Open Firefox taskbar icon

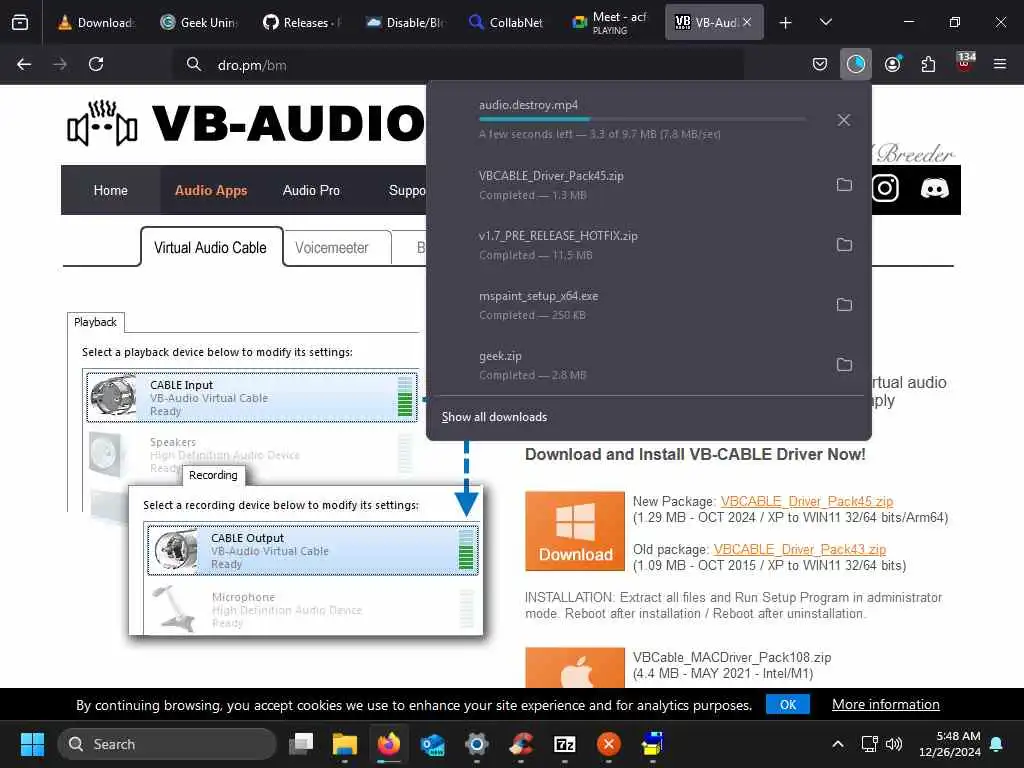pyautogui.click(x=389, y=744)
